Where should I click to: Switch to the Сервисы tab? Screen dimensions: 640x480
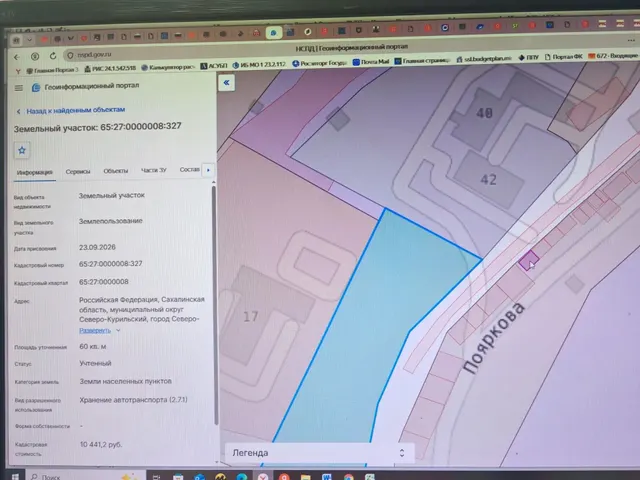tap(78, 171)
